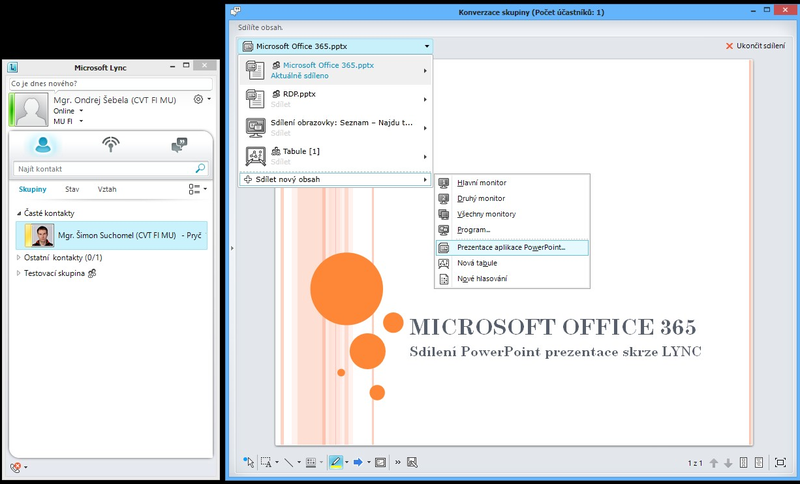Open gear menu dropdown arrow in Lync
Screen dimensions: 800x484
coord(209,99)
